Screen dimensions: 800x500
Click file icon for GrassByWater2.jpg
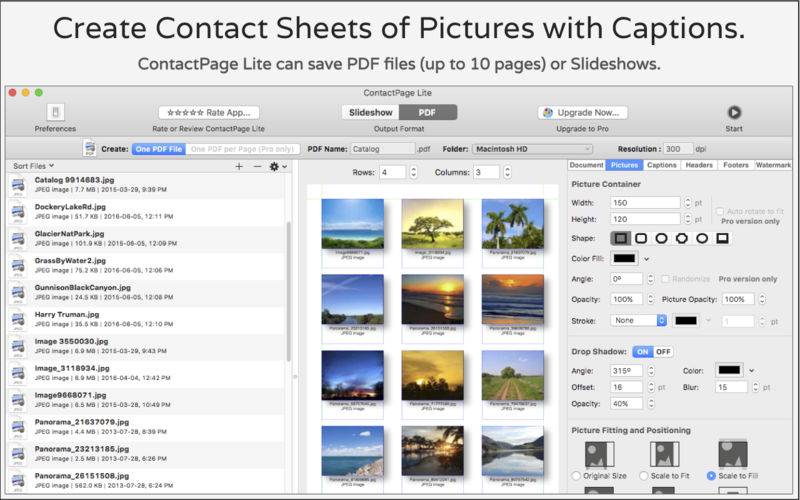pyautogui.click(x=18, y=266)
